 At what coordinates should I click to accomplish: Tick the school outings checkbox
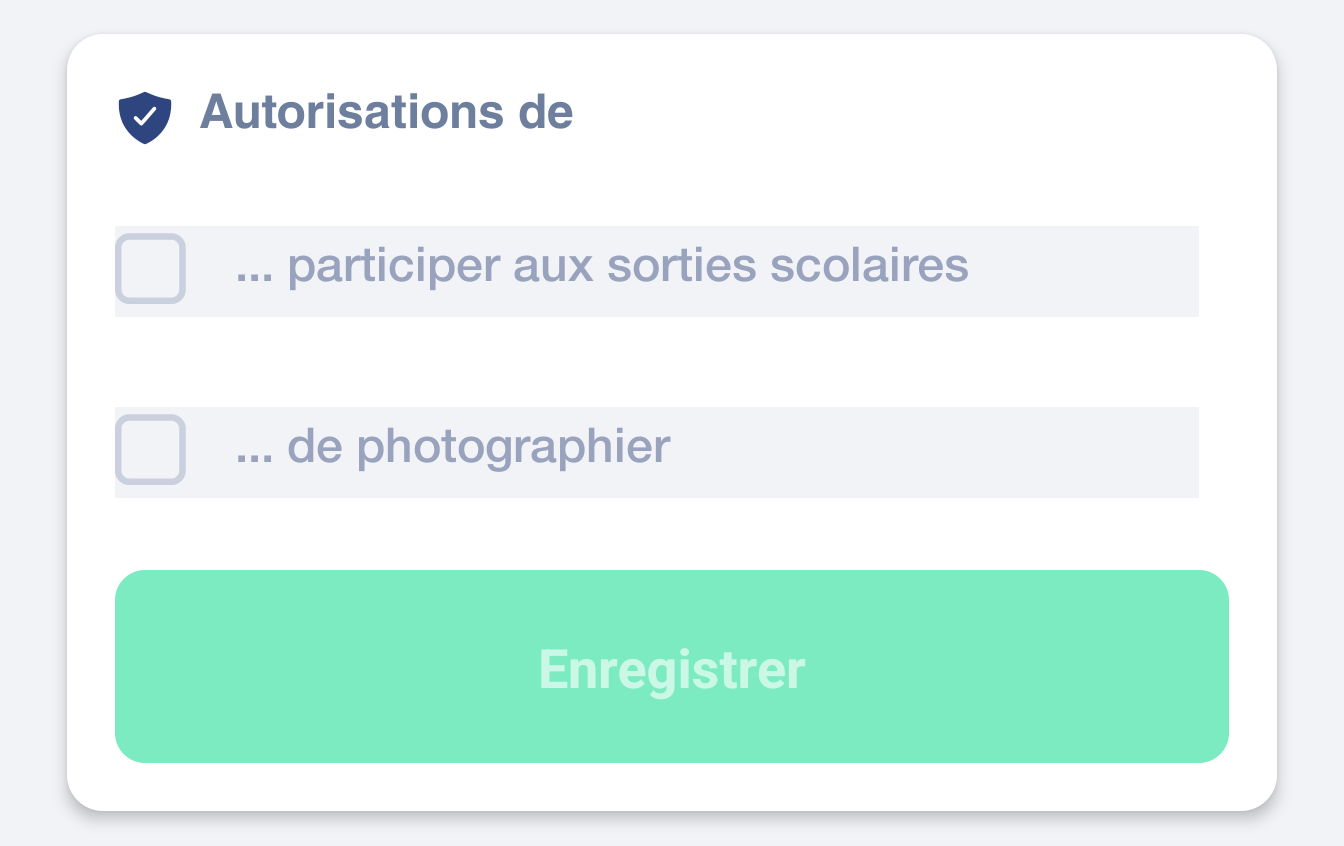click(151, 268)
